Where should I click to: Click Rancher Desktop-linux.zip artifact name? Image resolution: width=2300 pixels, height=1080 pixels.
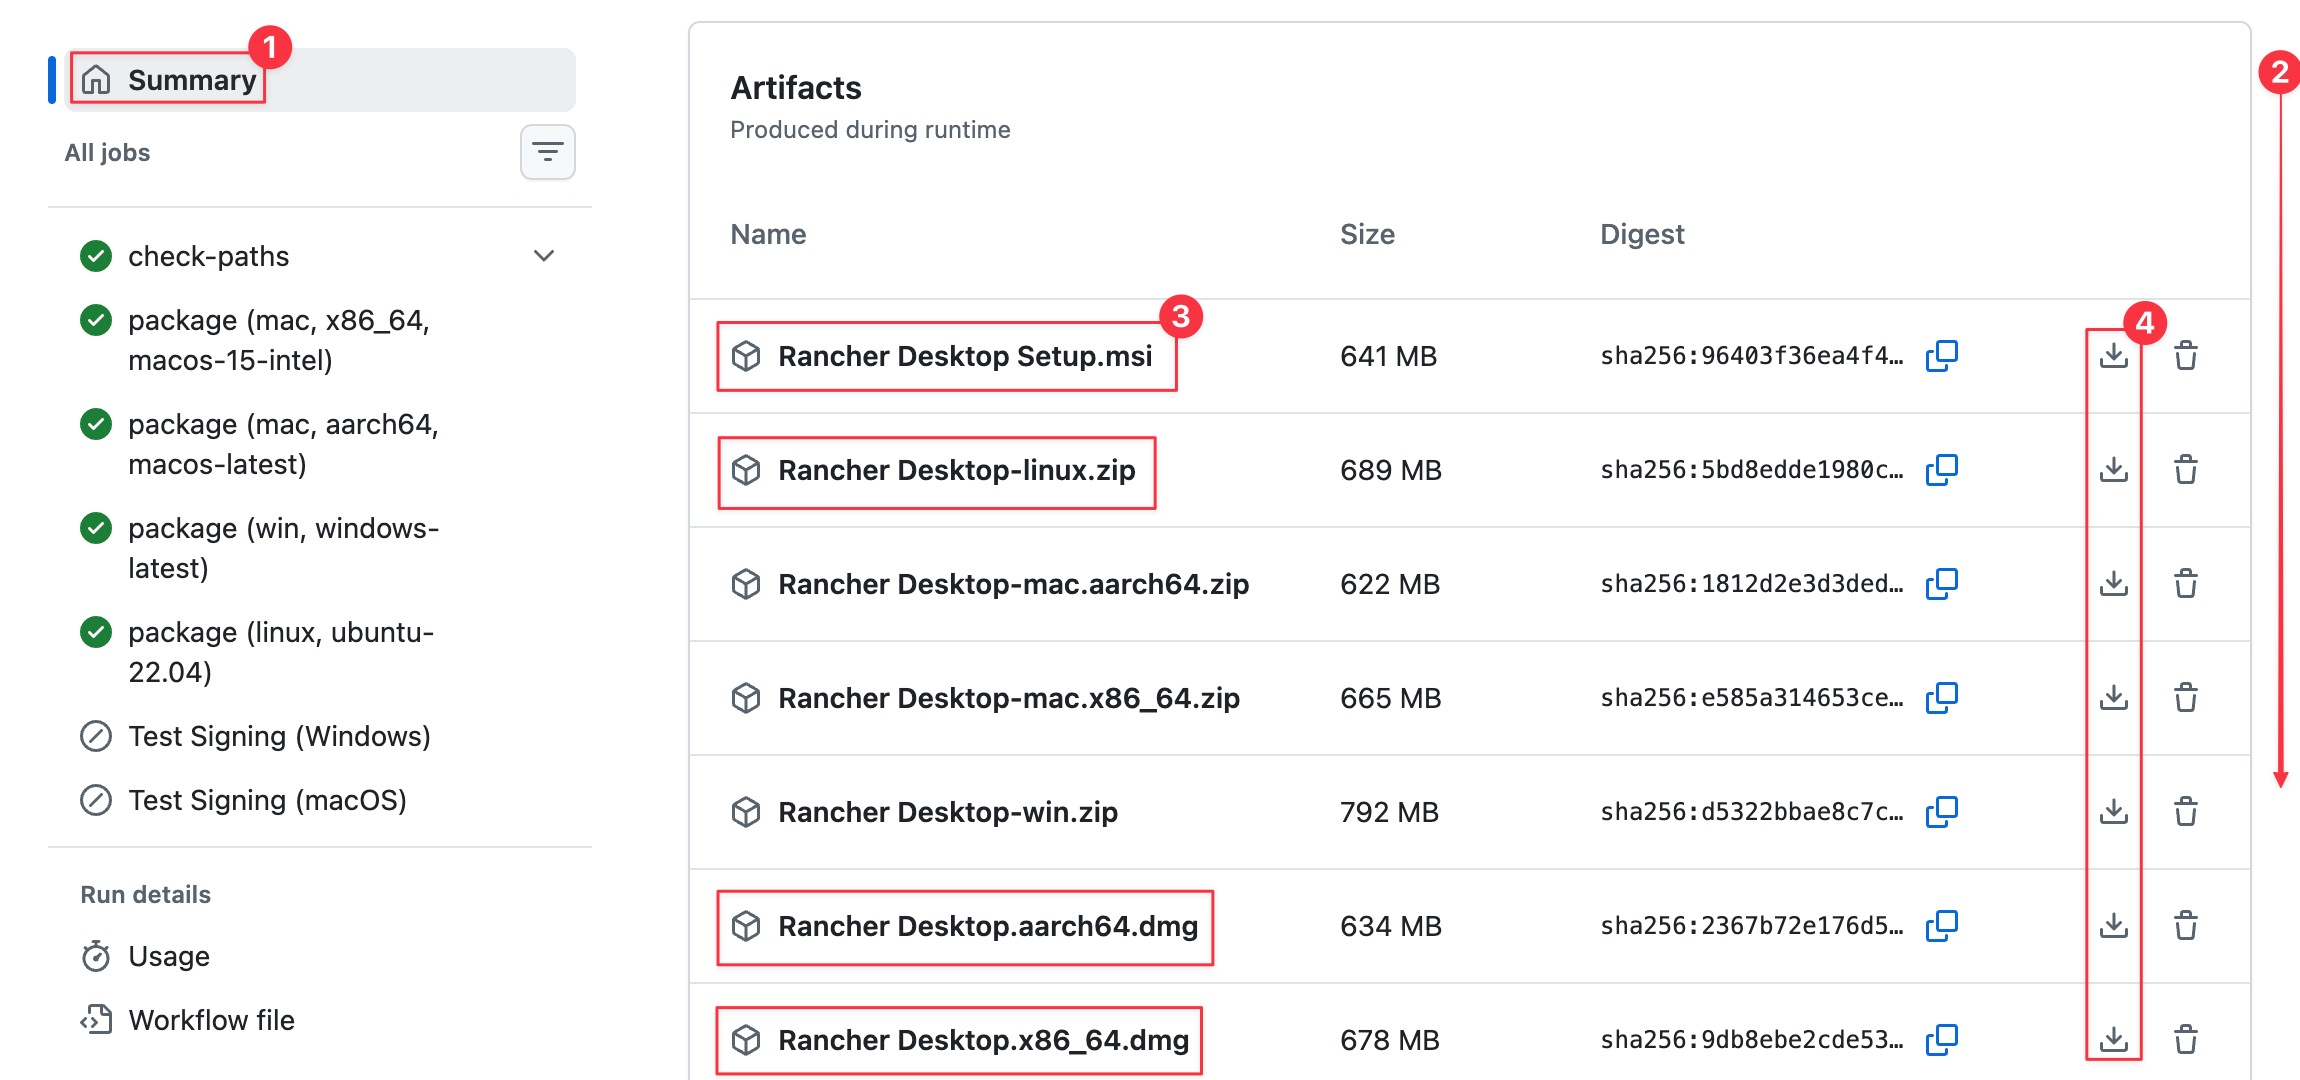coord(957,470)
